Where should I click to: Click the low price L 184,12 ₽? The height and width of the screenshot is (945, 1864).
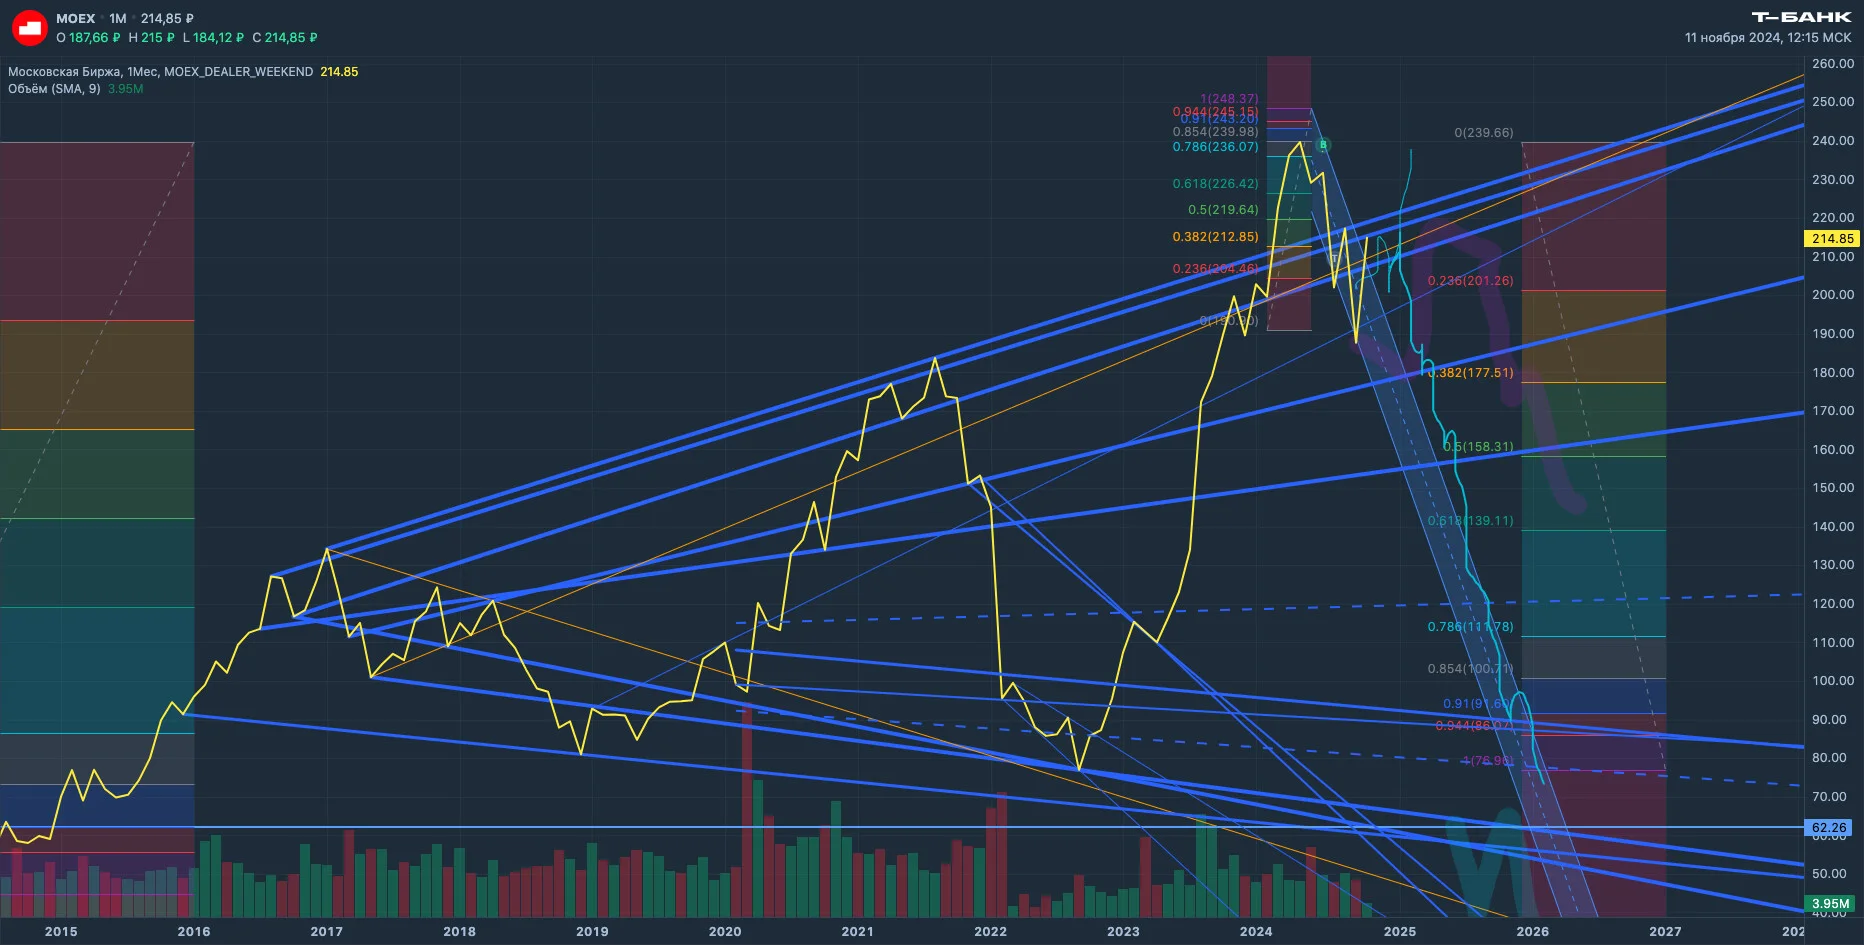213,37
